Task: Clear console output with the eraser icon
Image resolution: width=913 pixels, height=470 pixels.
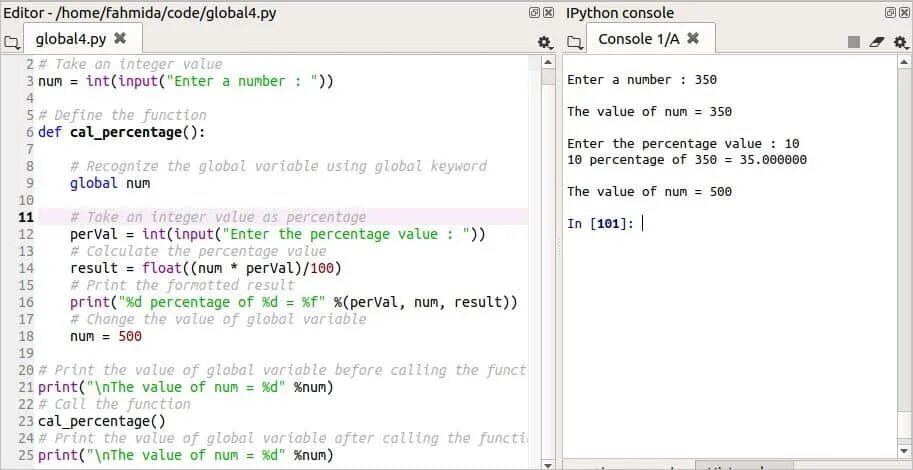Action: tap(877, 42)
